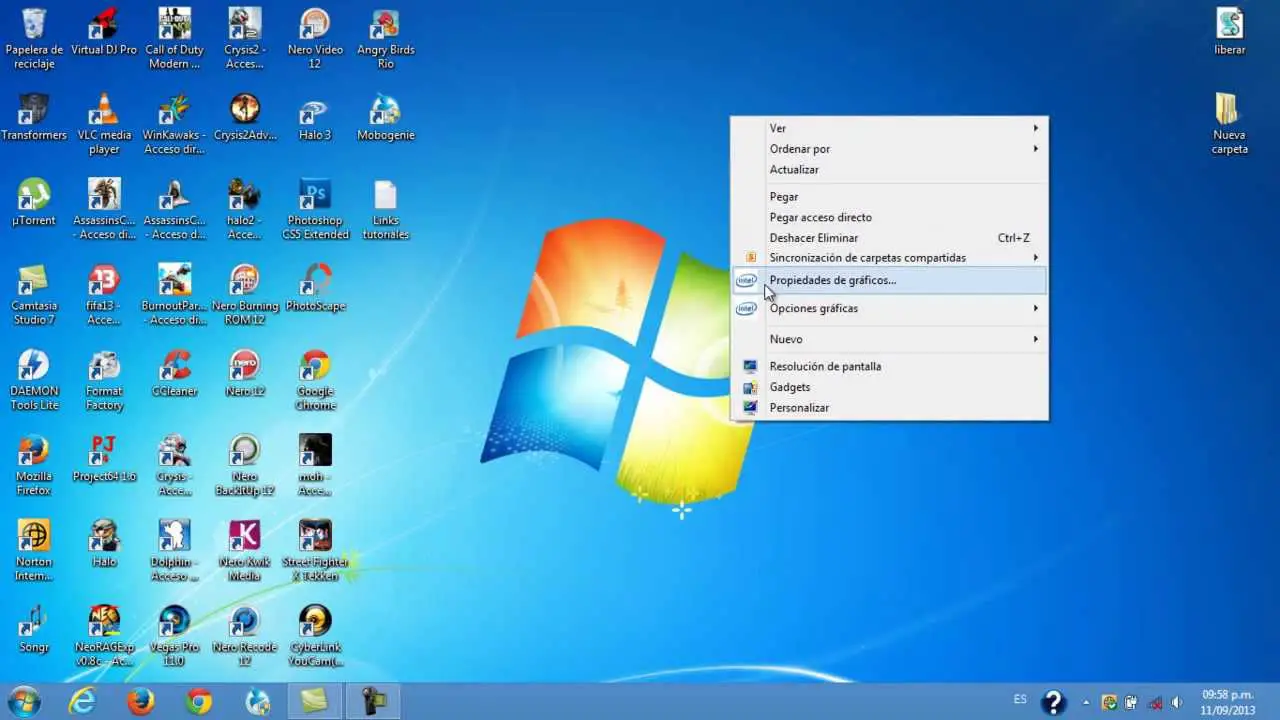Viewport: 1280px width, 720px height.
Task: Select the Virtual DJ Pro shortcut
Action: (x=104, y=32)
